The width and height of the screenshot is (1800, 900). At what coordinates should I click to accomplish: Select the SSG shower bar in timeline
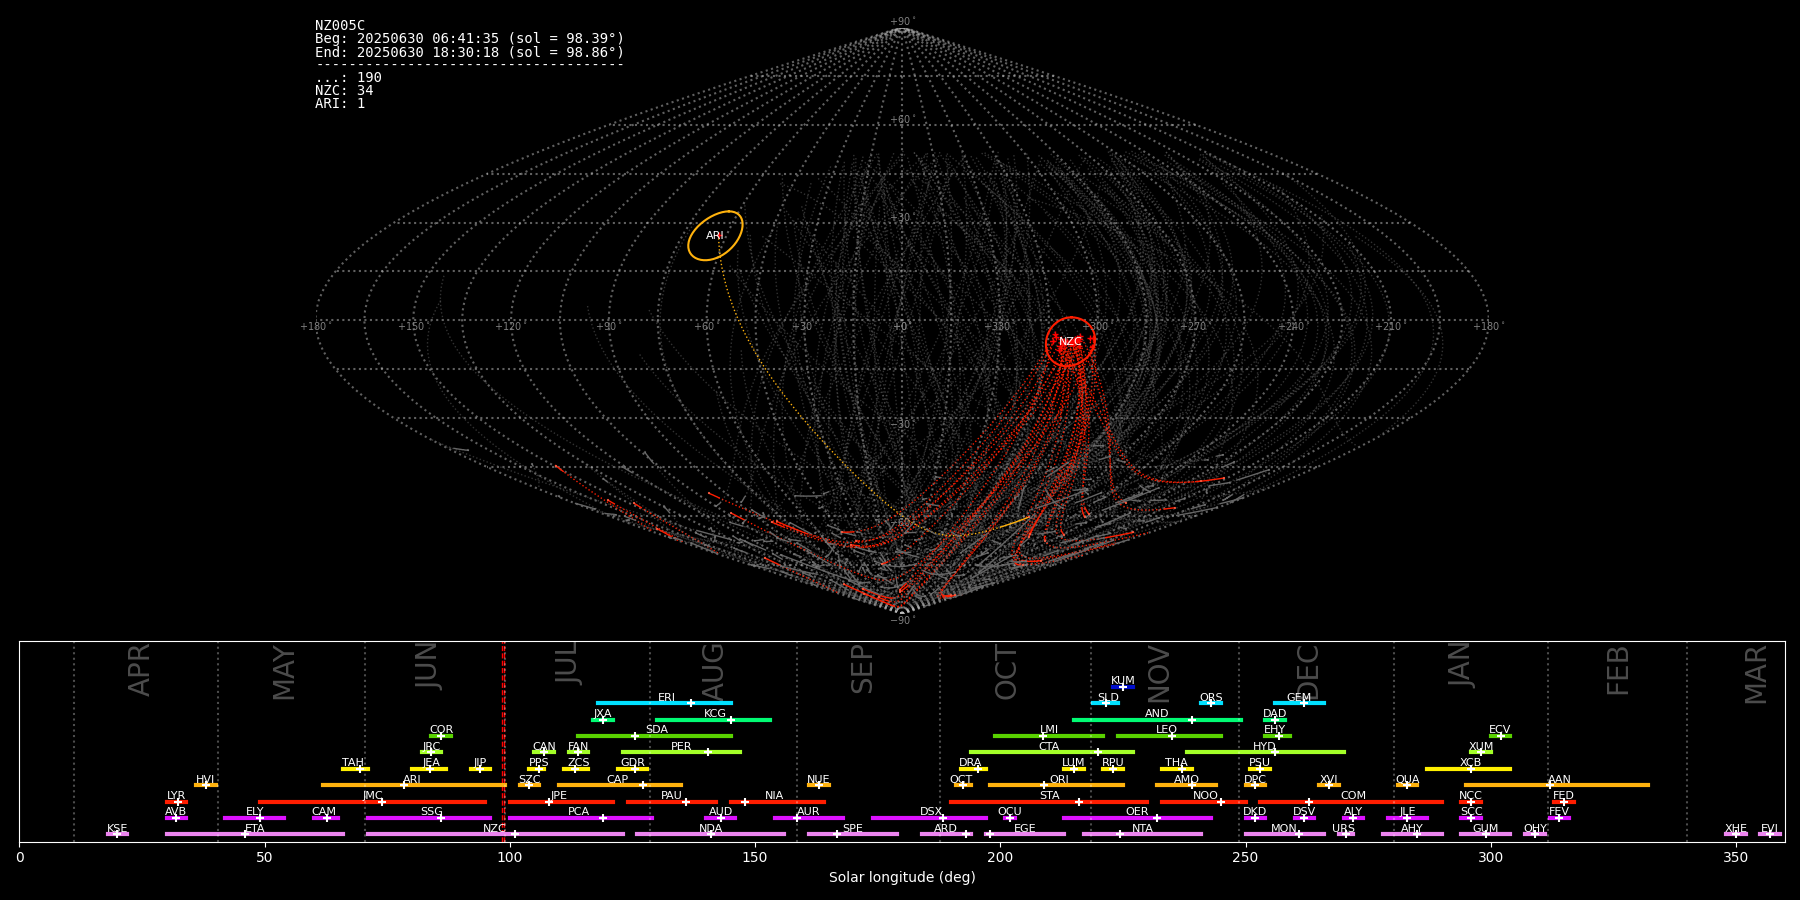429,818
